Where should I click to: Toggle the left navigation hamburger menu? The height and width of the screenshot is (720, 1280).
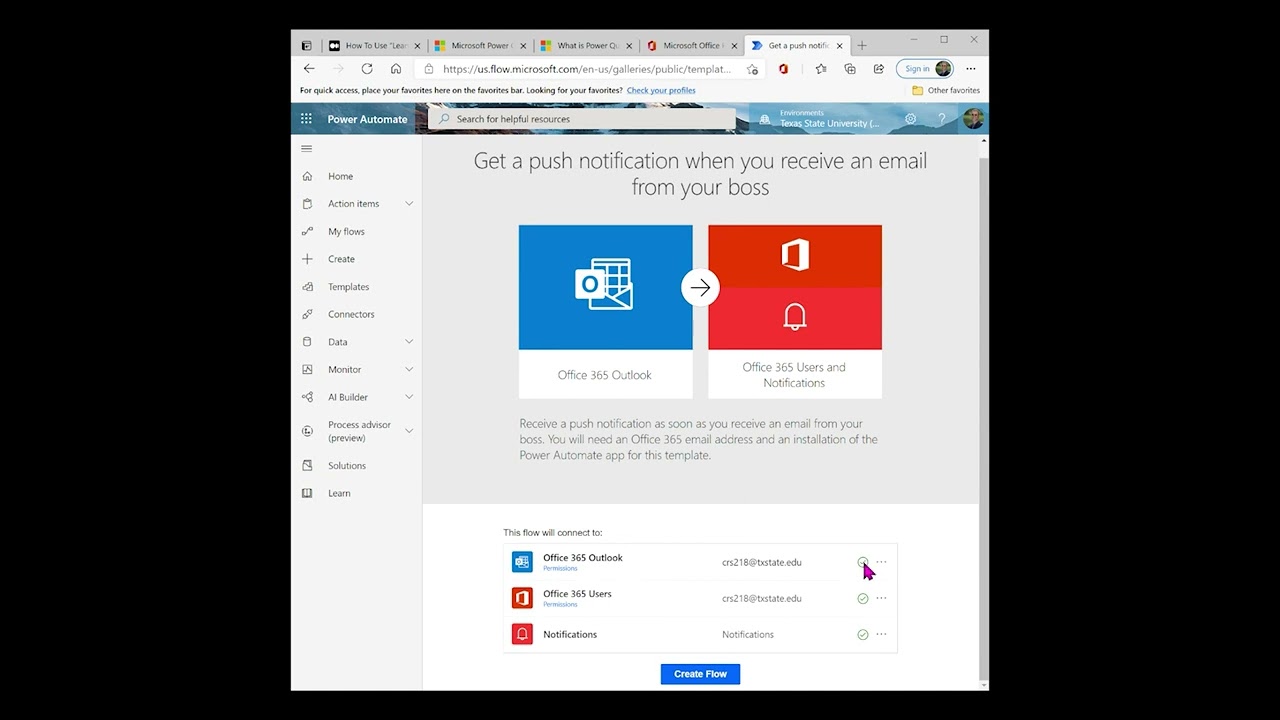pyautogui.click(x=307, y=148)
